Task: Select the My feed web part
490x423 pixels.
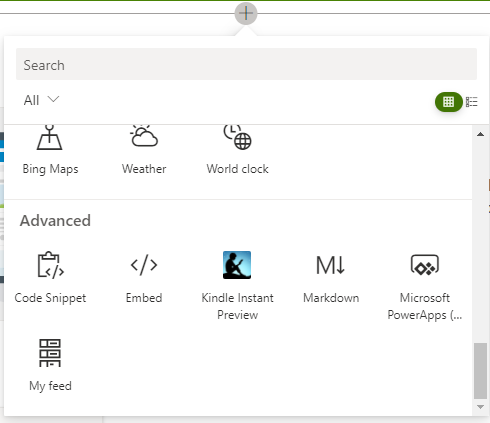Action: 50,366
